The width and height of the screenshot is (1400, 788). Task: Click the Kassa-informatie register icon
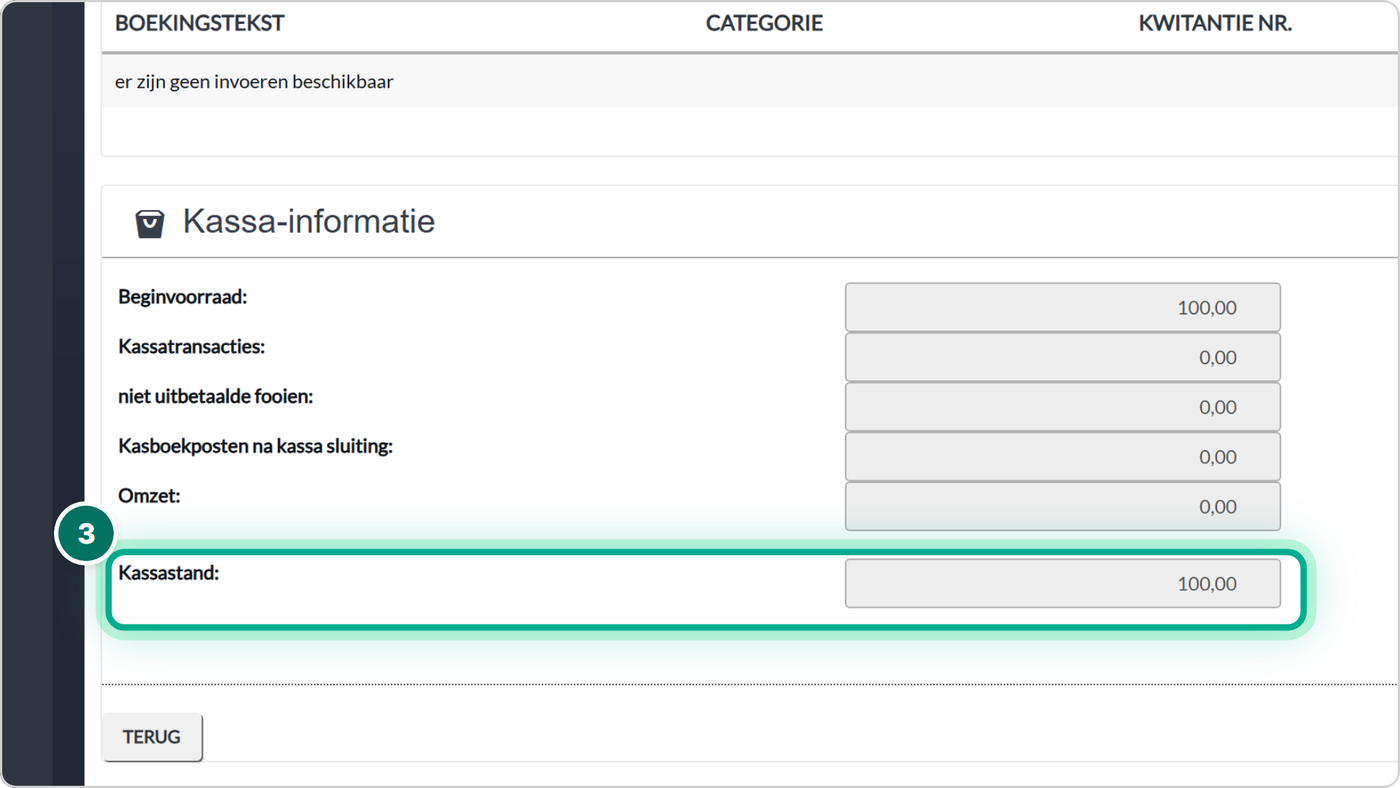[150, 223]
